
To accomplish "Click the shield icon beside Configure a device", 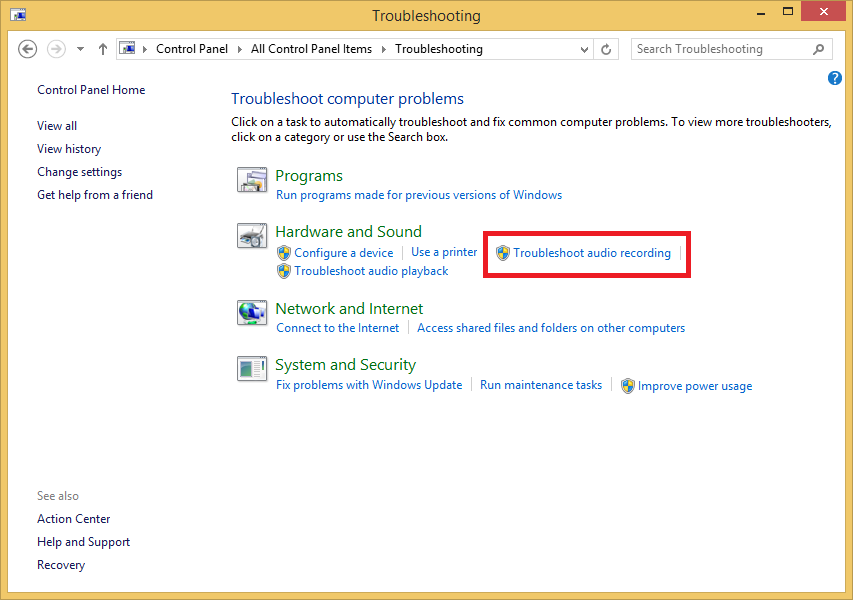I will 283,252.
